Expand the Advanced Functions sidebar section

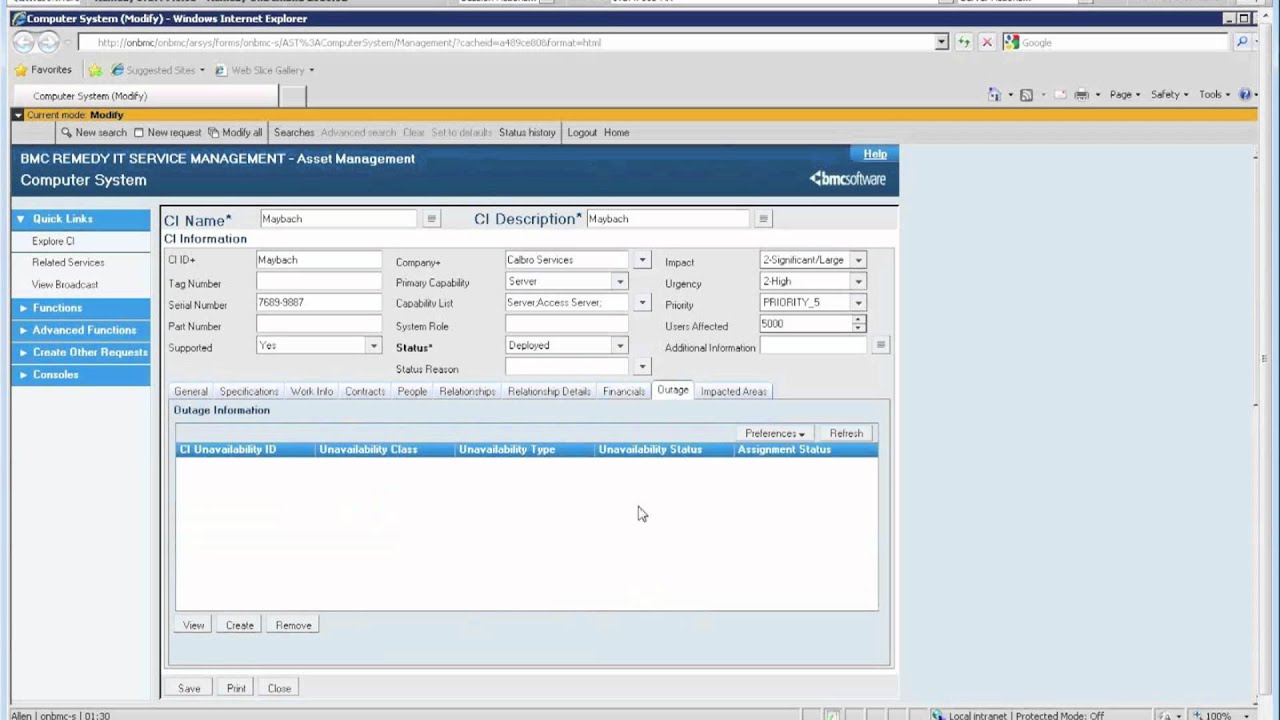pyautogui.click(x=82, y=330)
